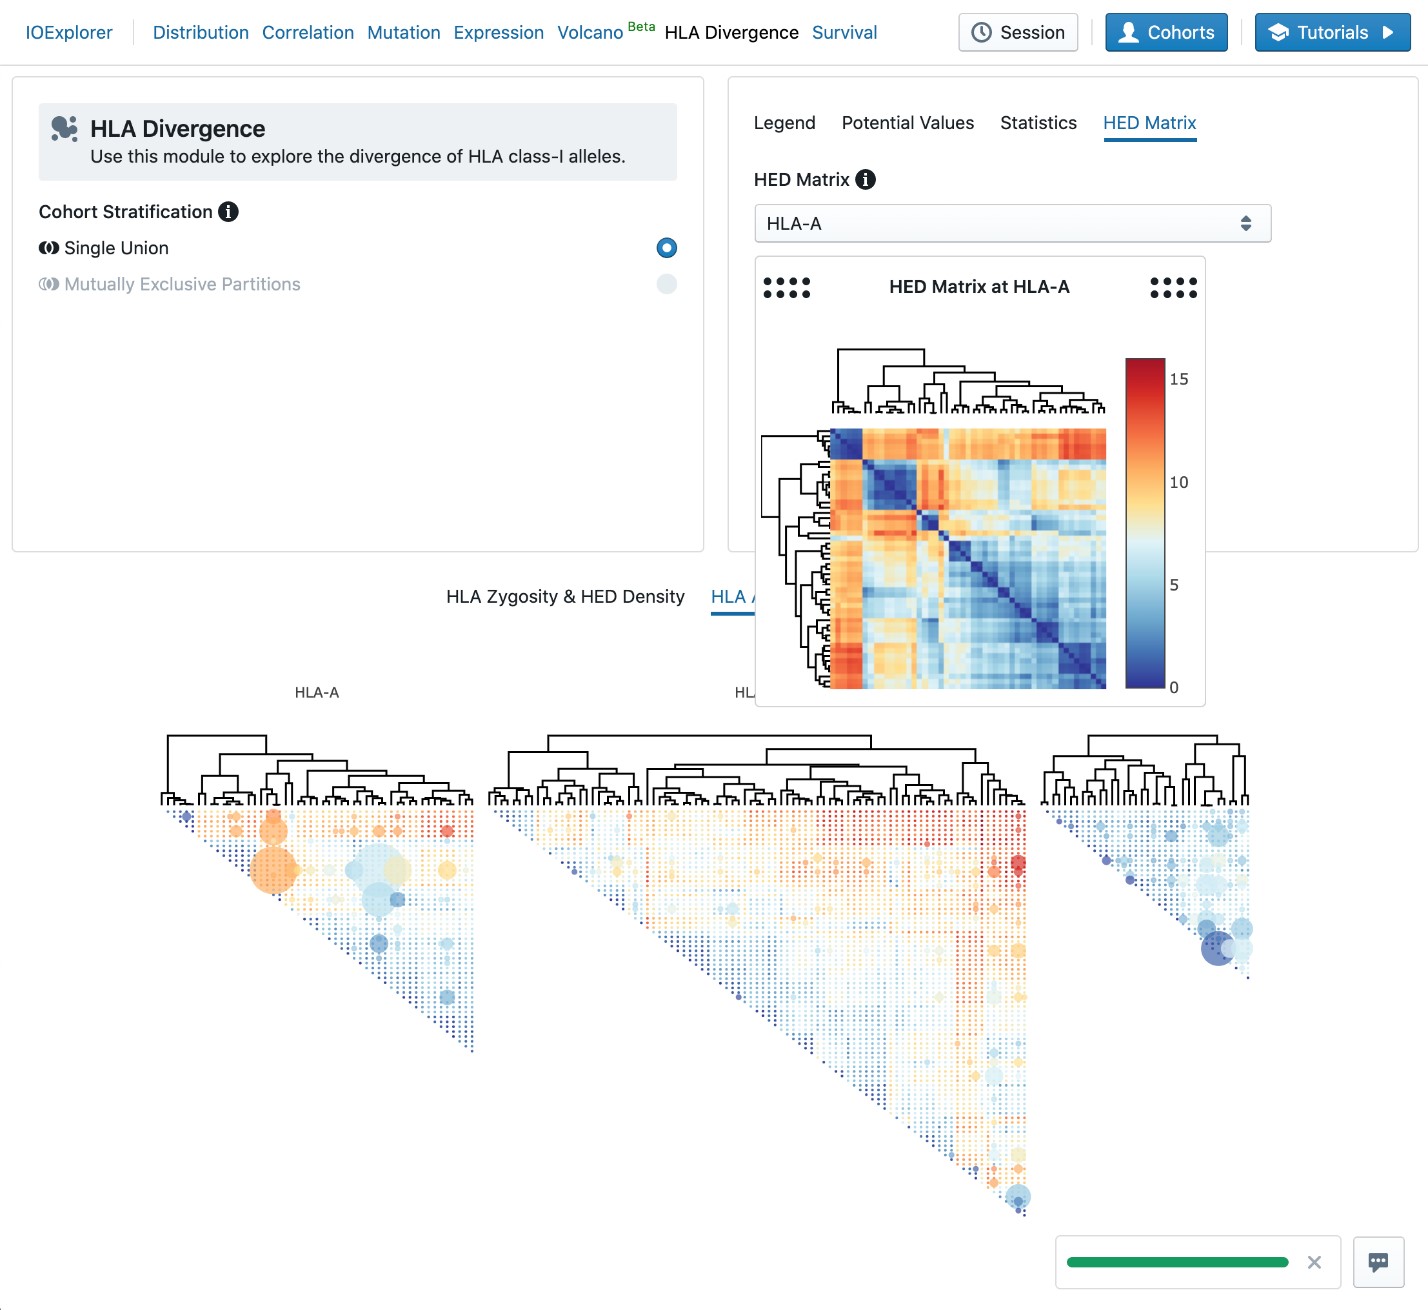Viewport: 1428px width, 1310px height.
Task: Switch to the HLA Zygosity & HED Density tab
Action: point(565,596)
